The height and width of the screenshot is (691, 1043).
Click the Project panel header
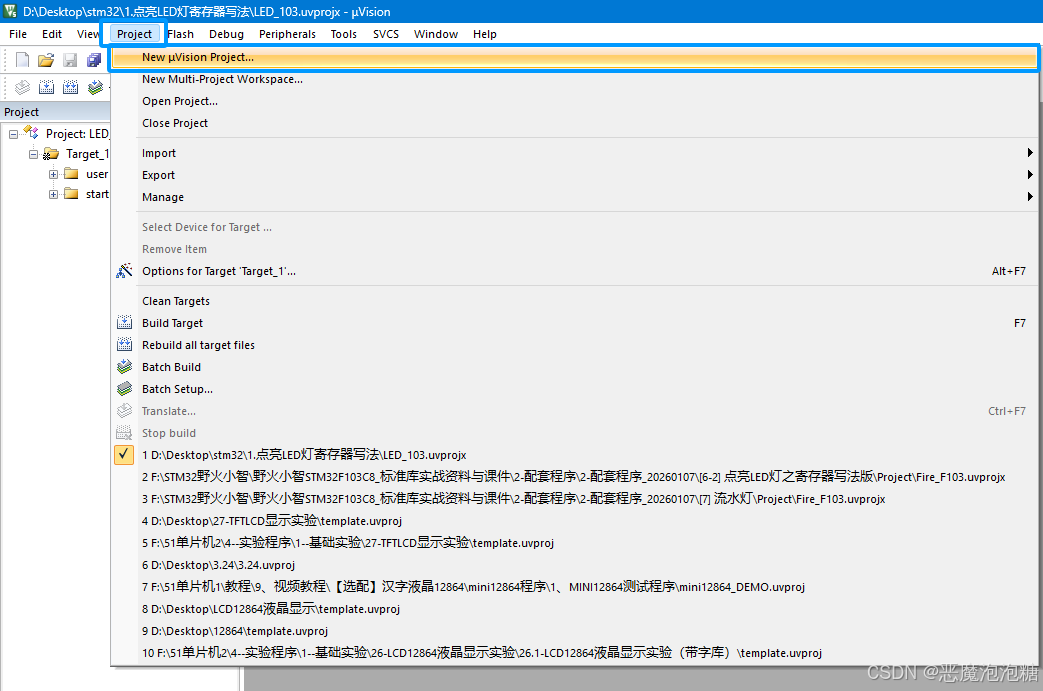pyautogui.click(x=55, y=112)
